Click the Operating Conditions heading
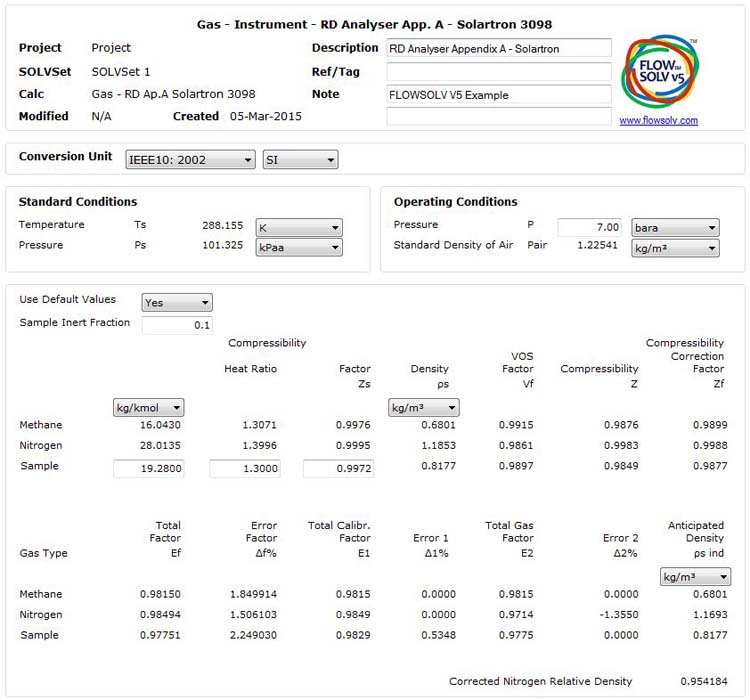750x700 pixels. tap(455, 202)
